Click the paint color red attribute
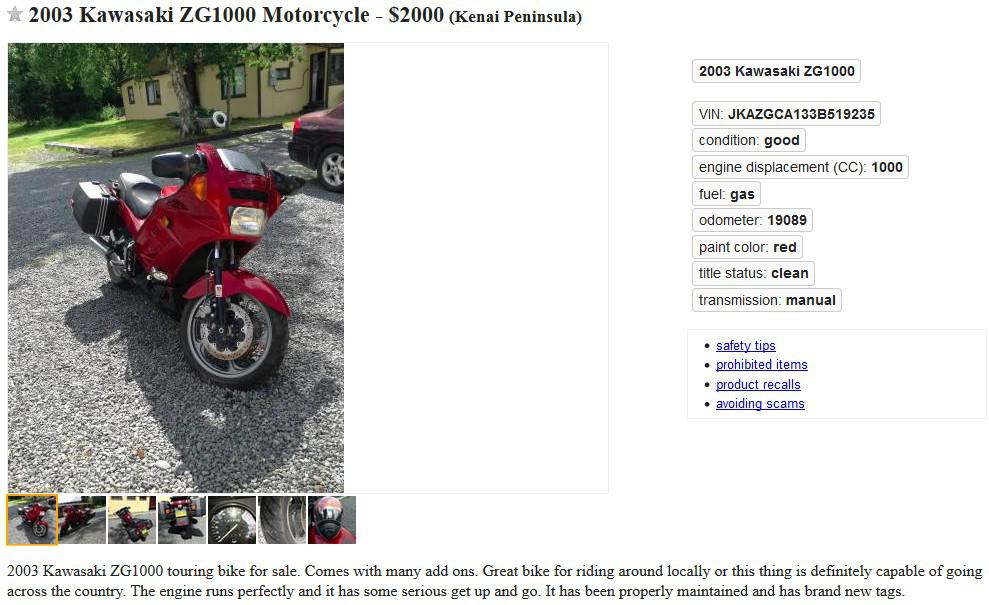Screen dimensions: 989x605 [x=747, y=247]
